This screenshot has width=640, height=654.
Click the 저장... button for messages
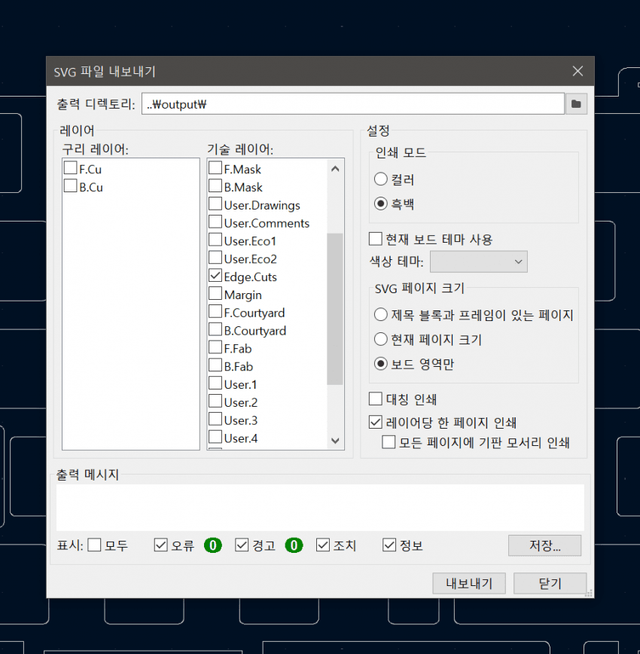pos(543,545)
